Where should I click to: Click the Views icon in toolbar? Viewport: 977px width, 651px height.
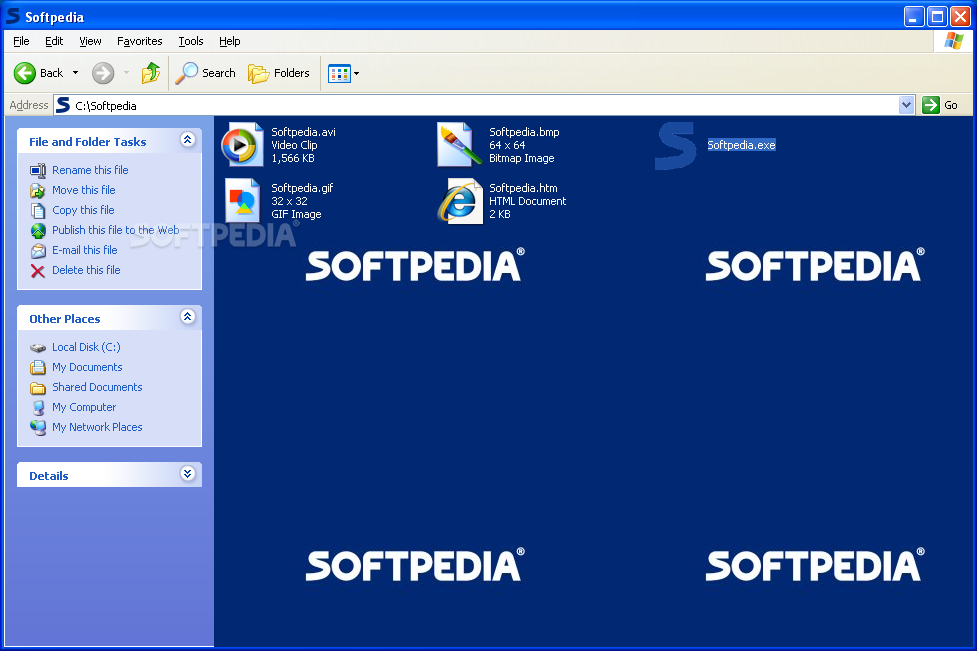340,74
